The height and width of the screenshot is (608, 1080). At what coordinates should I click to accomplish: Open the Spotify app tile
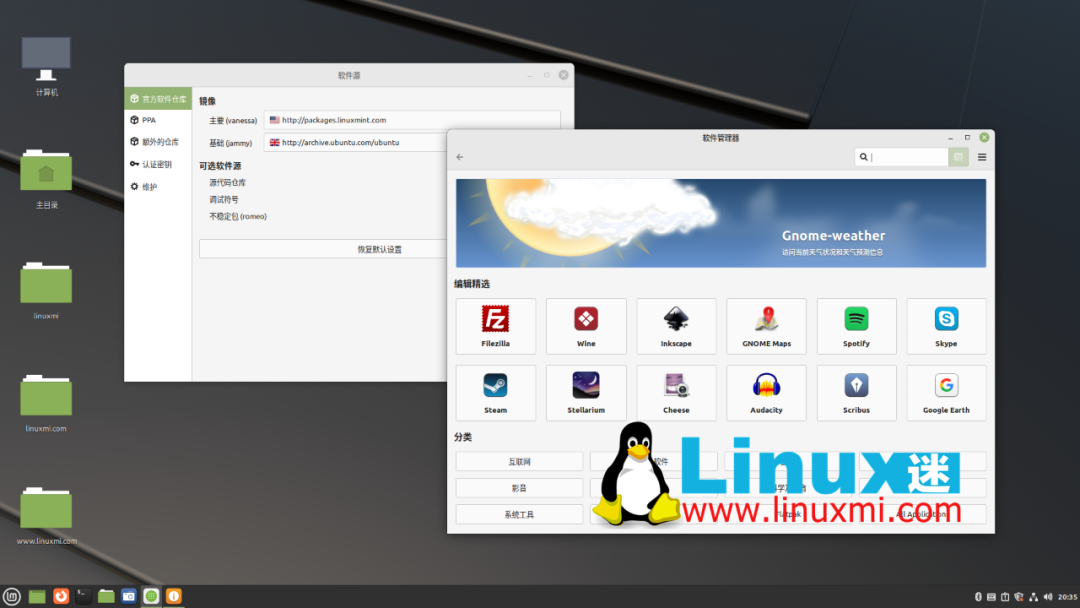tap(856, 326)
